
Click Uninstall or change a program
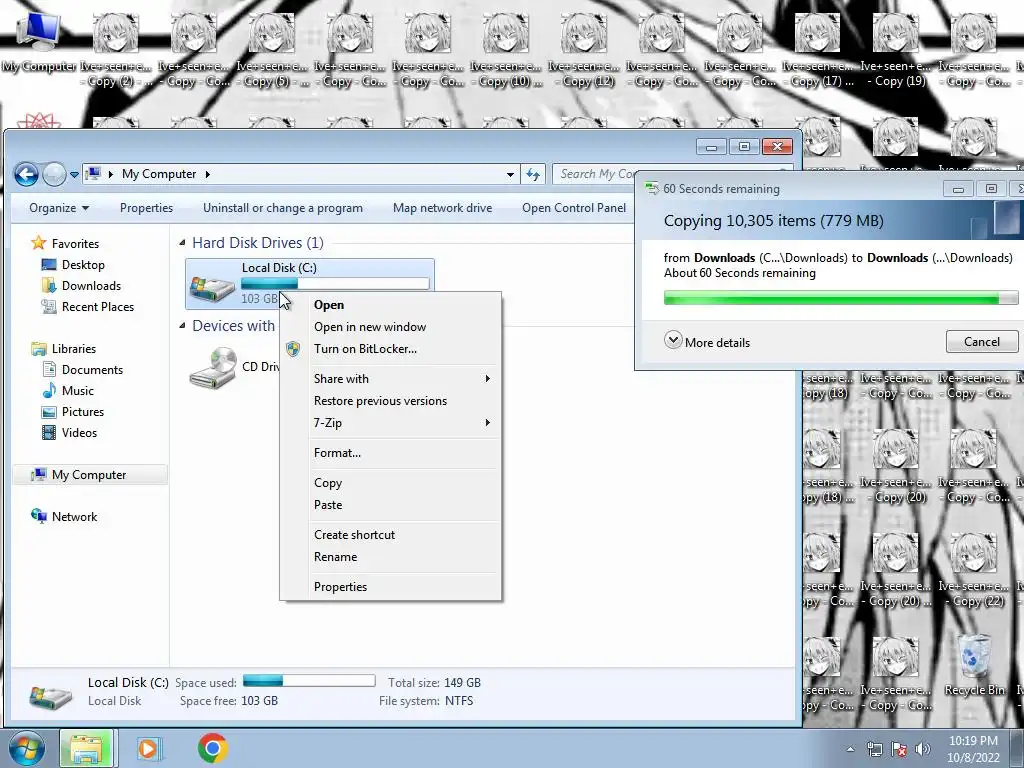pyautogui.click(x=283, y=208)
